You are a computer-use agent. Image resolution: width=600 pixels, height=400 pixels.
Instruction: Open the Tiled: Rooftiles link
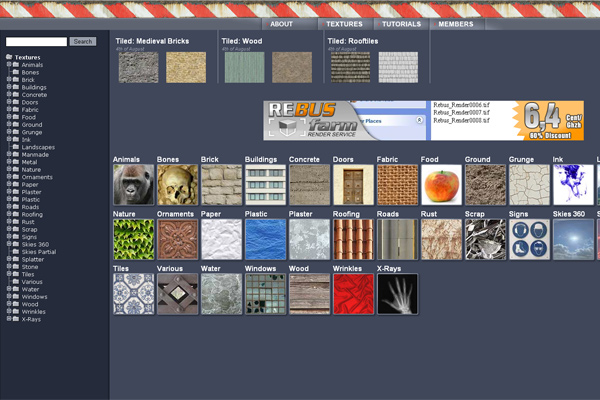pos(353,41)
